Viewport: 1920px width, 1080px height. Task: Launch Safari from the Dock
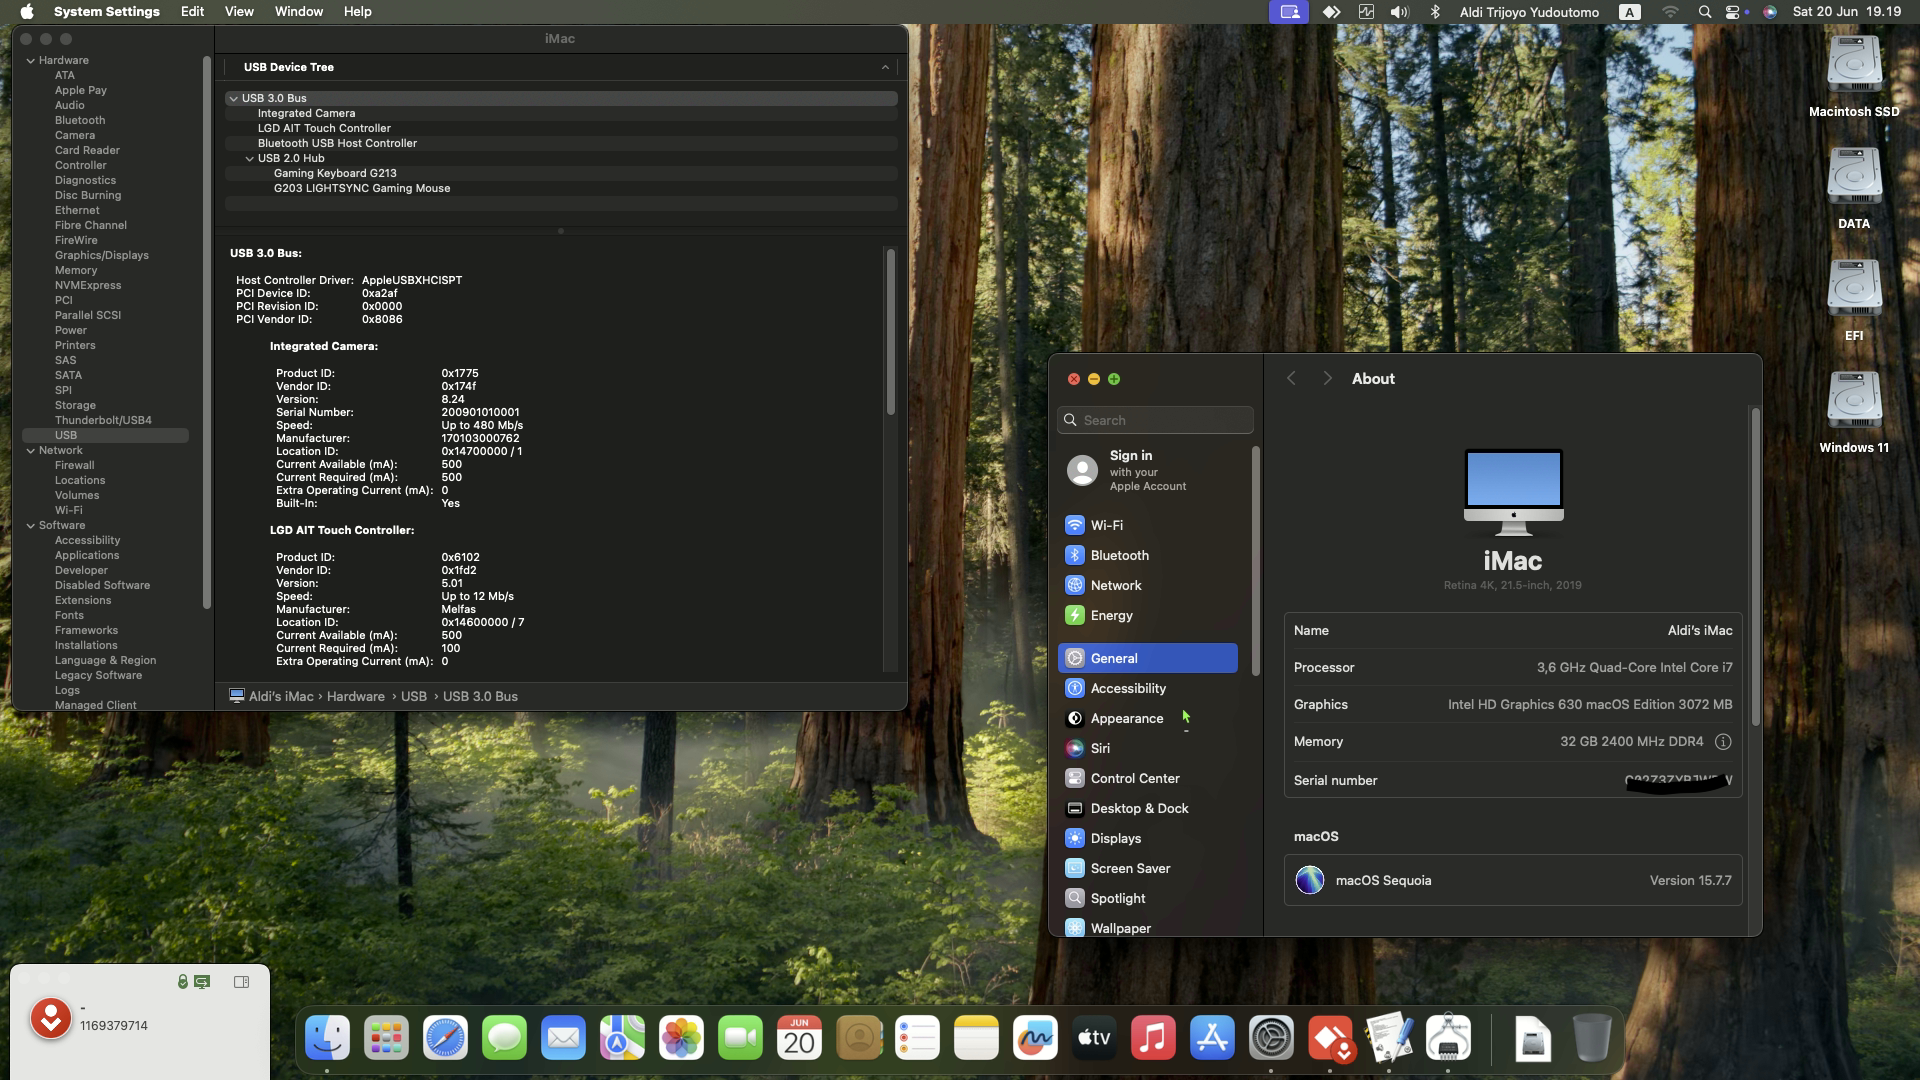pyautogui.click(x=445, y=1039)
